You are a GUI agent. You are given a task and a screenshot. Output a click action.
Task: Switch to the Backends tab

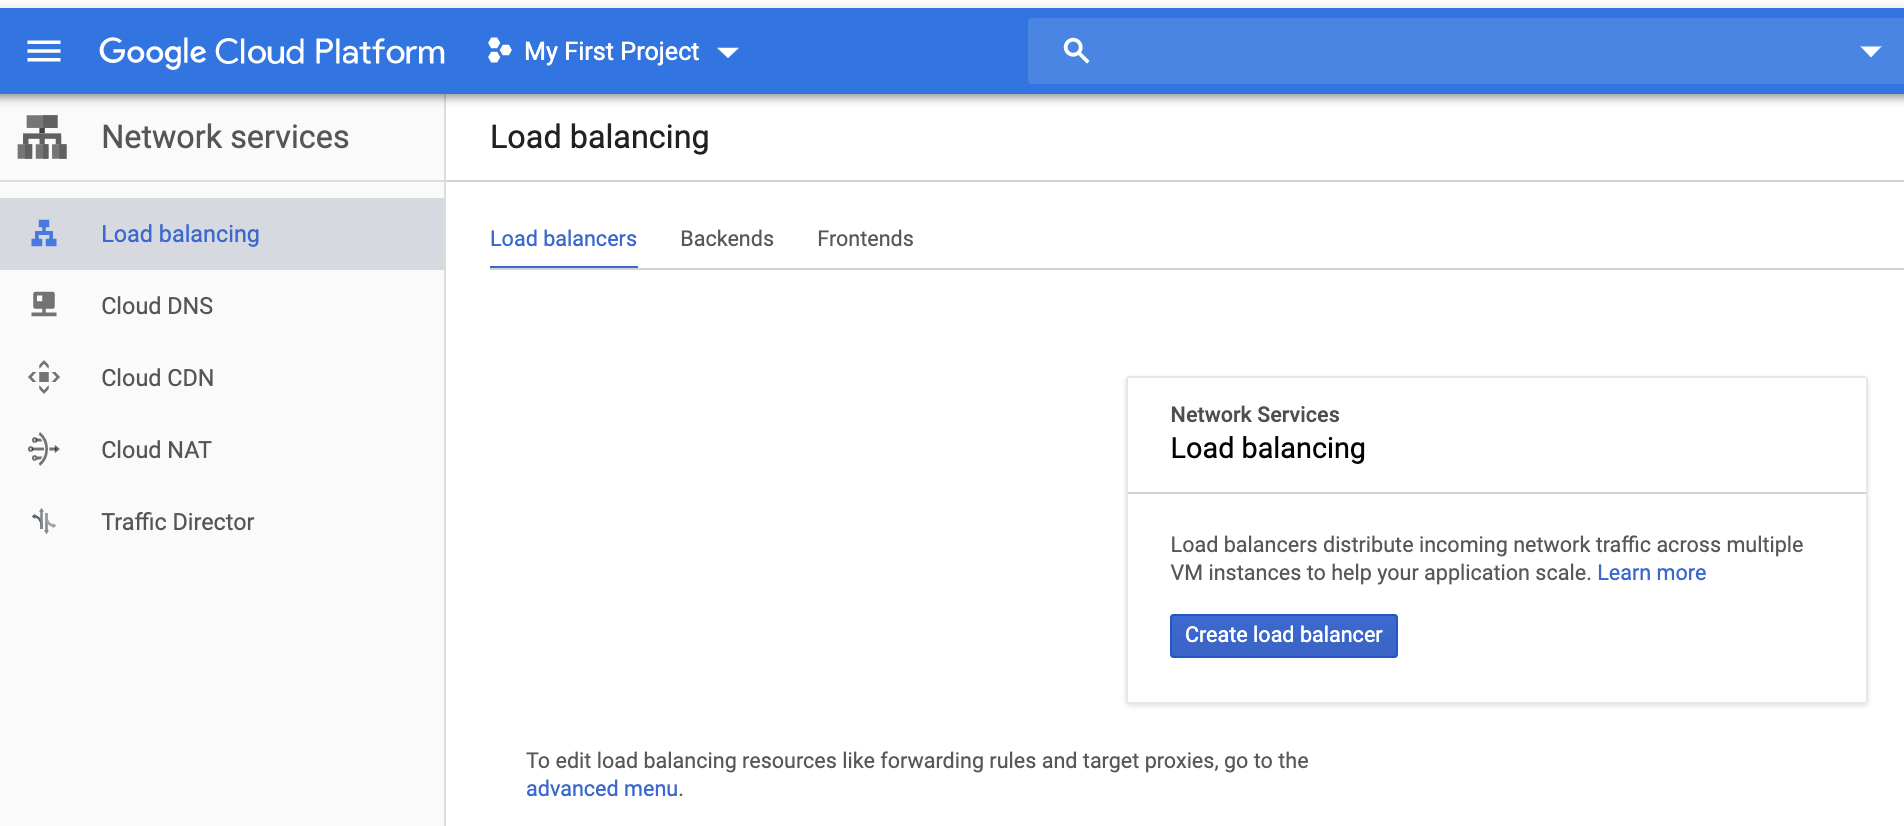727,239
